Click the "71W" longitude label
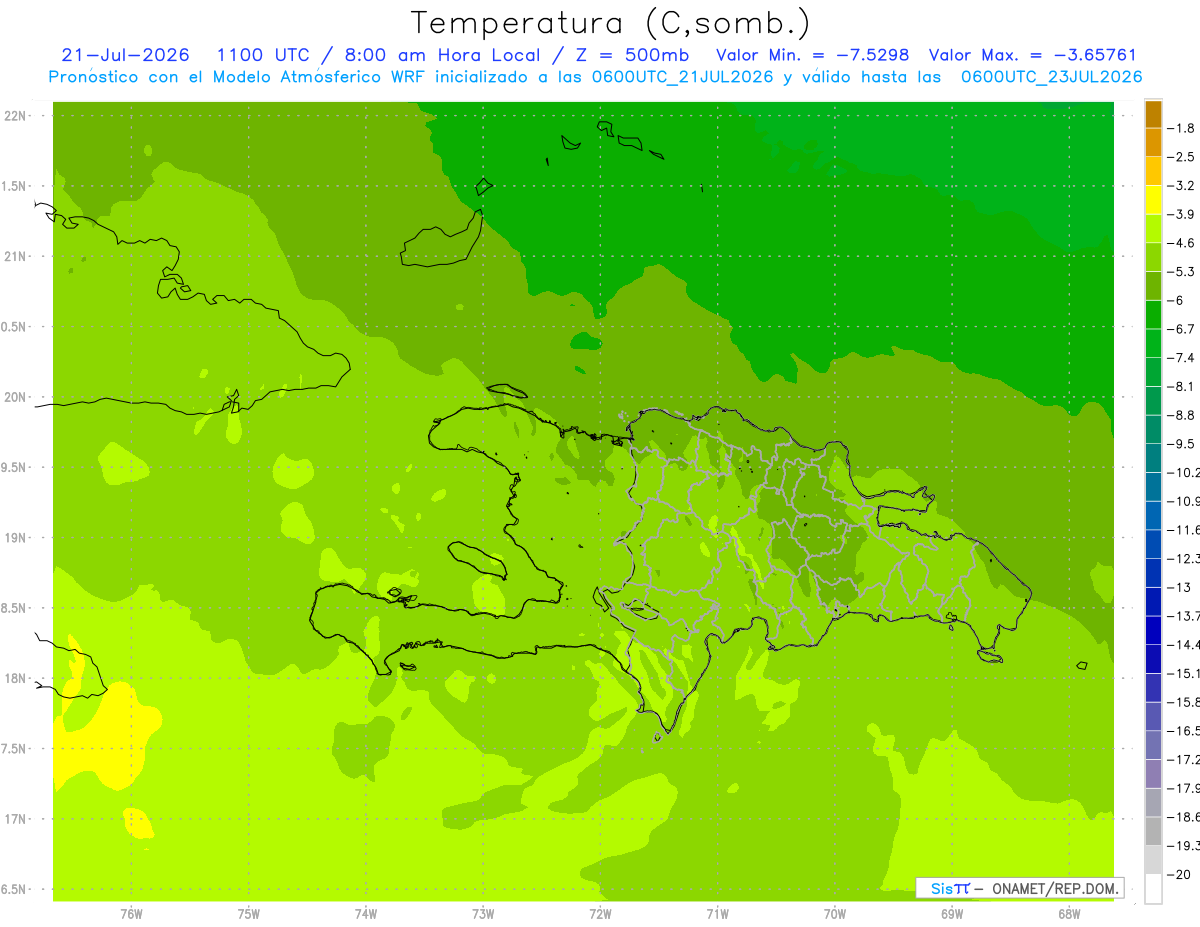This screenshot has height=927, width=1200. coord(717,914)
